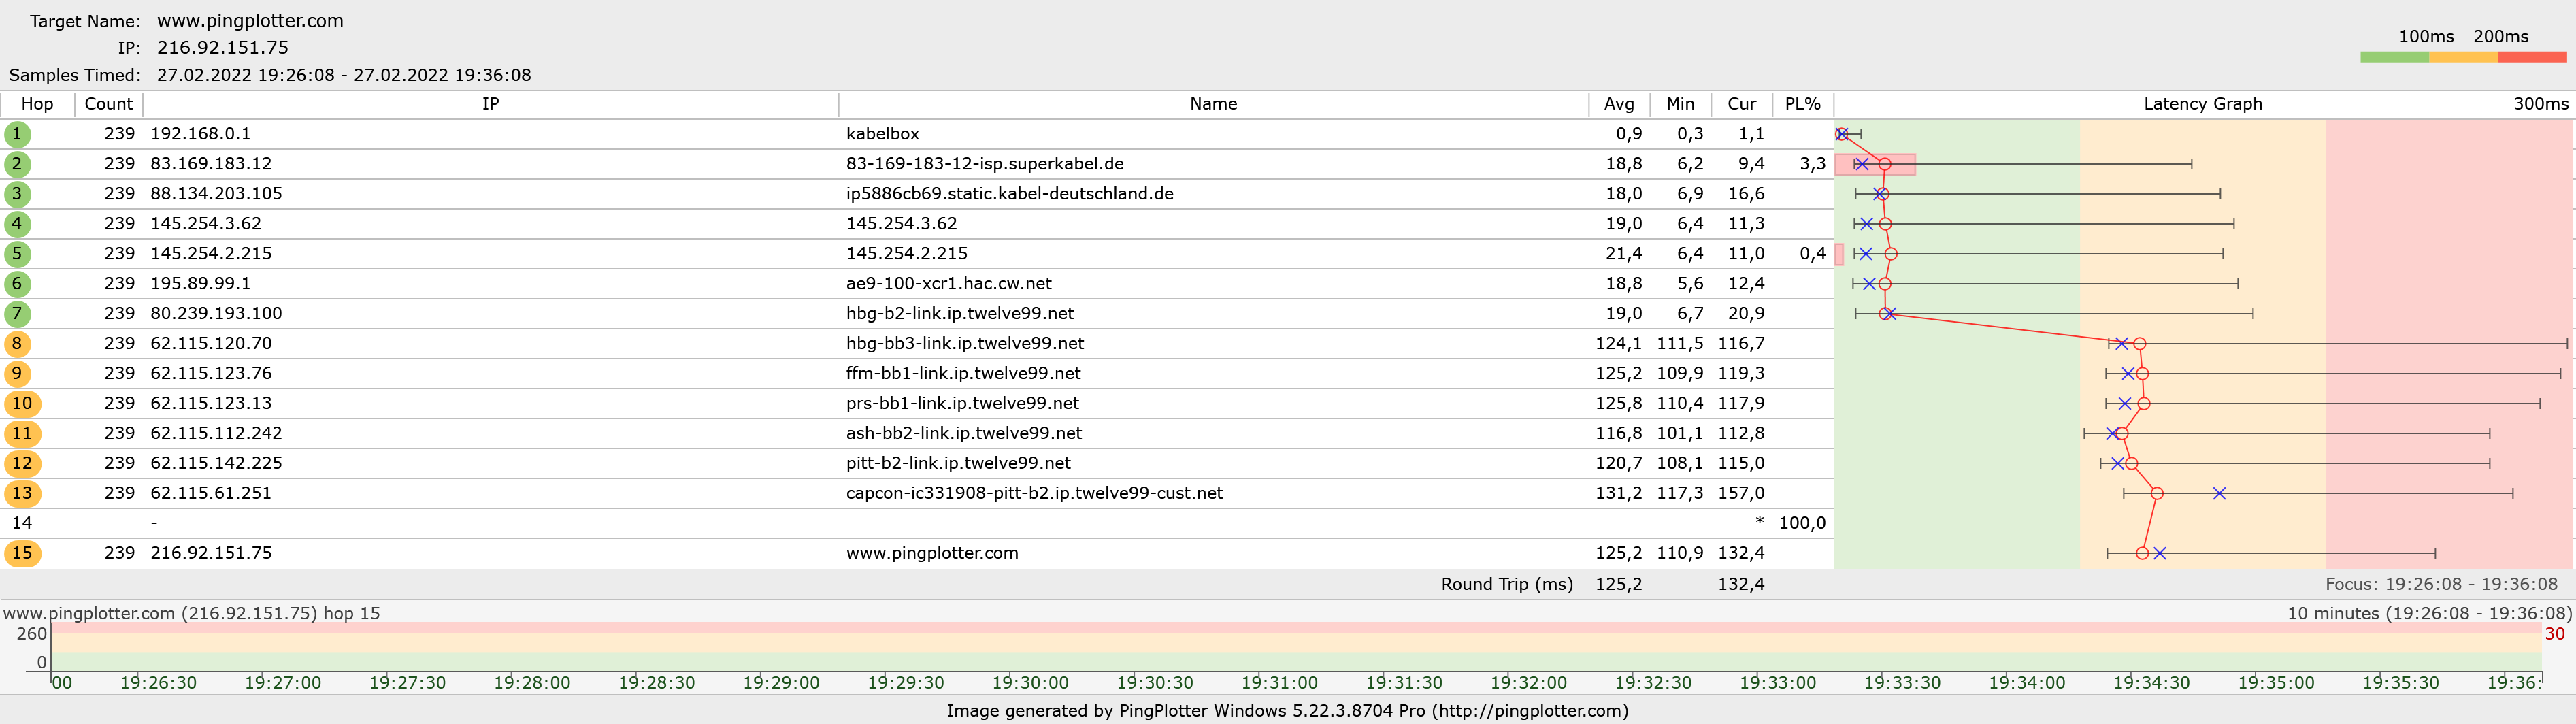The height and width of the screenshot is (724, 2576).
Task: Select IP 62.115.120.70
Action: tap(211, 344)
